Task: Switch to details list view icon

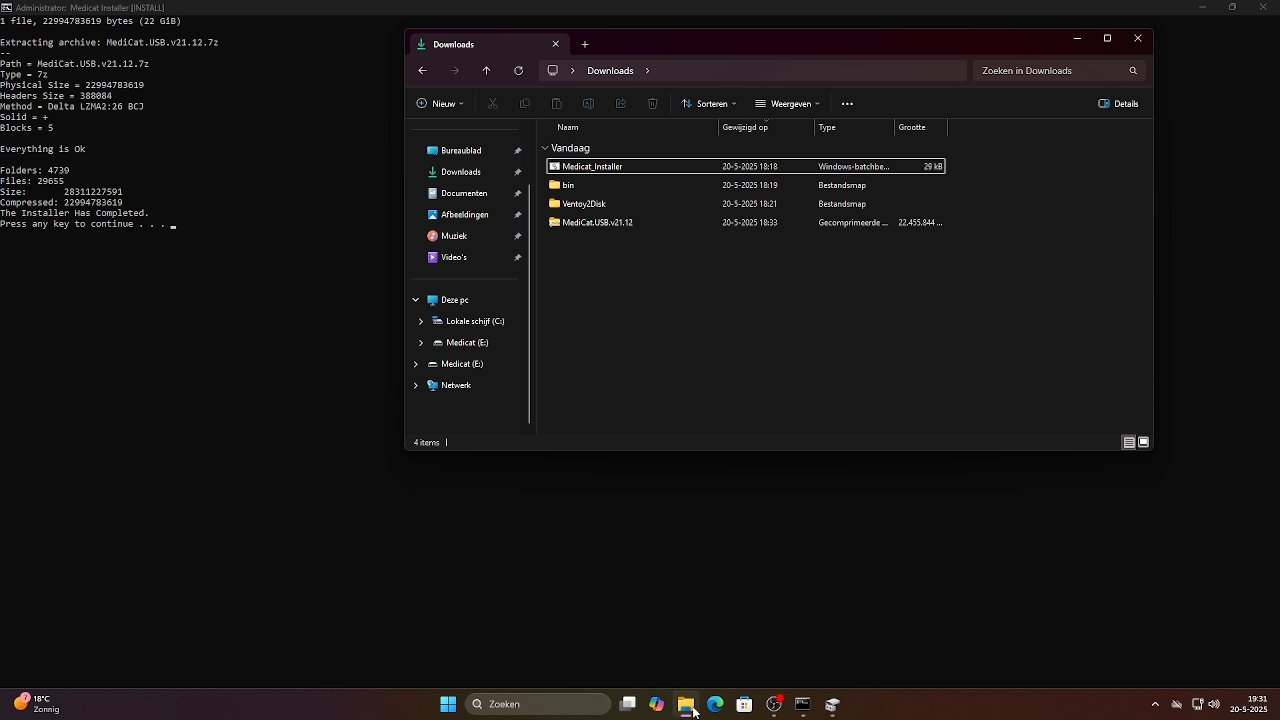Action: (x=1128, y=442)
